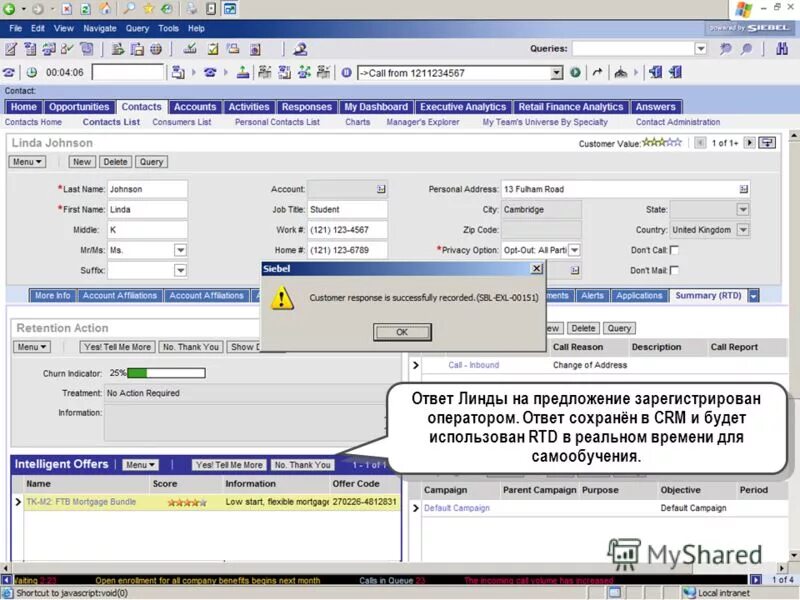Click the person-at-desk icon in Siebel toolbar
The width and height of the screenshot is (800, 600).
300,49
